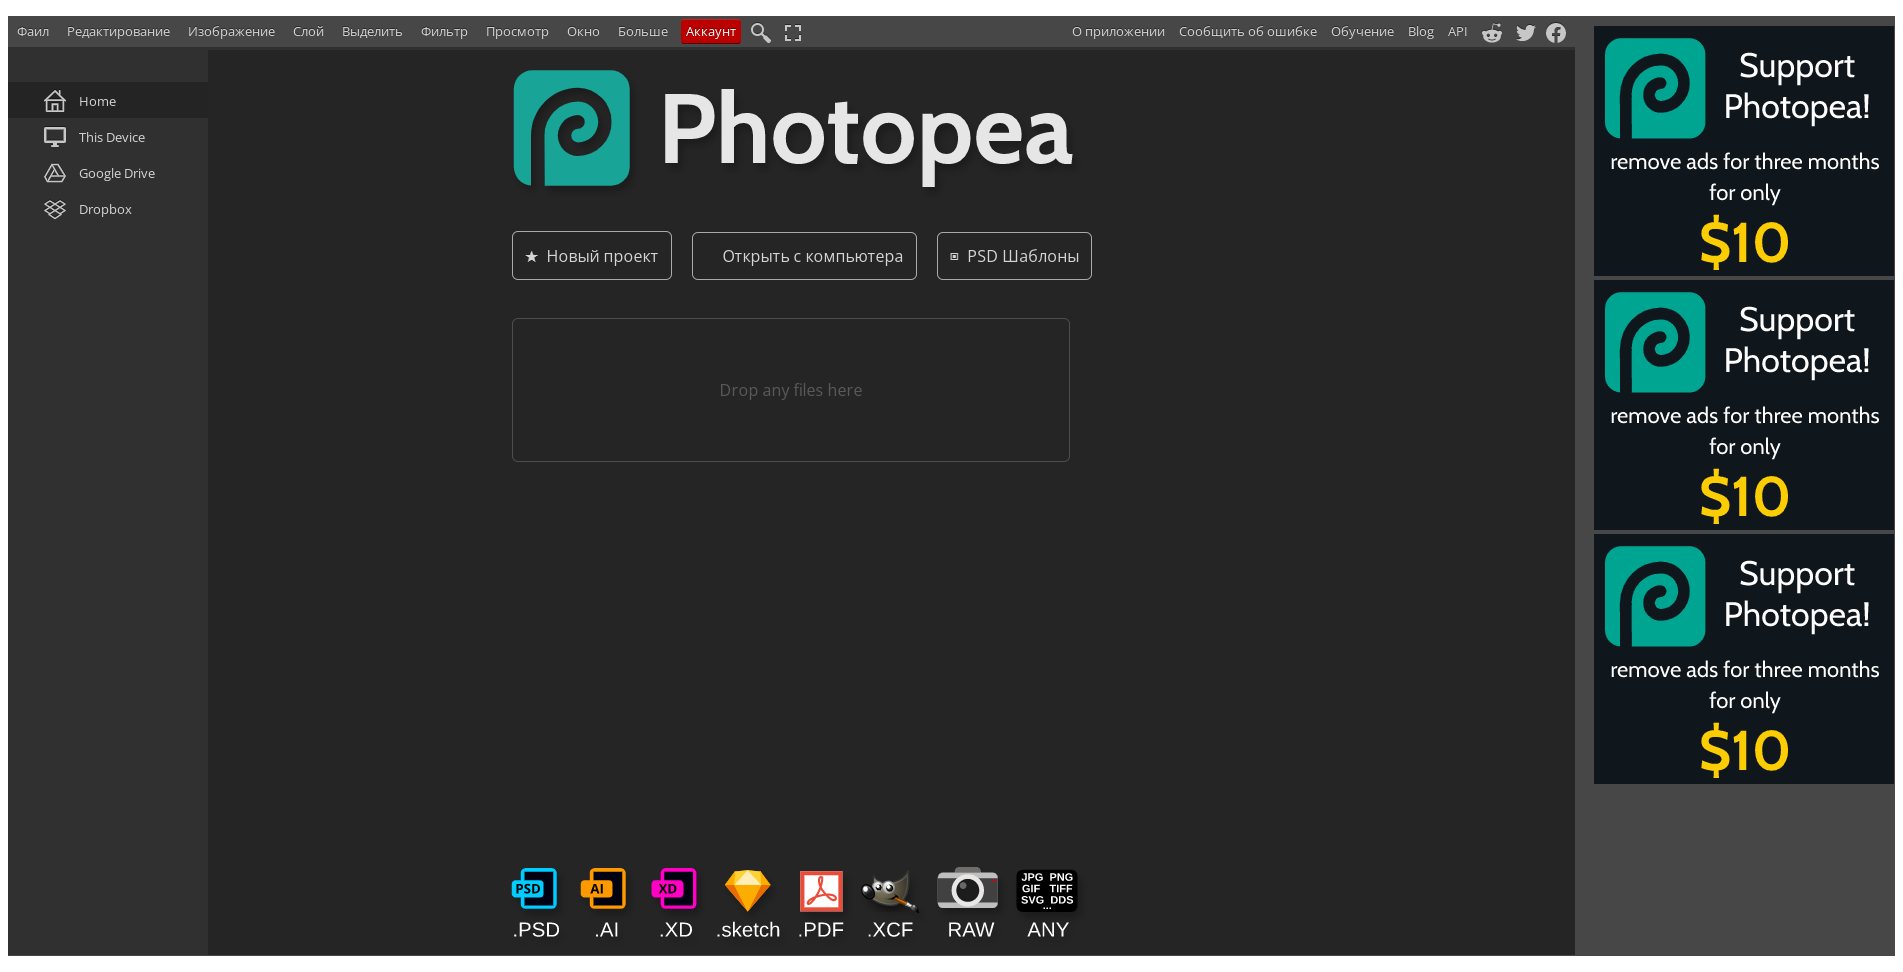Viewport: 1903px width, 972px height.
Task: Open the О приложении link
Action: point(1118,32)
